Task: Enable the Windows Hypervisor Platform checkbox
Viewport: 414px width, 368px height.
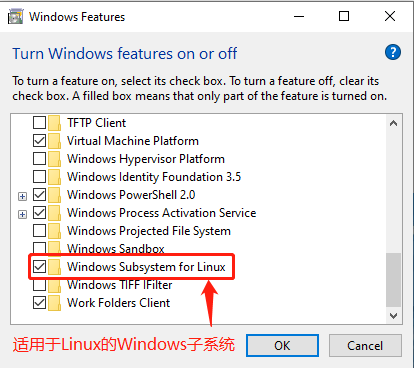Action: [39, 159]
